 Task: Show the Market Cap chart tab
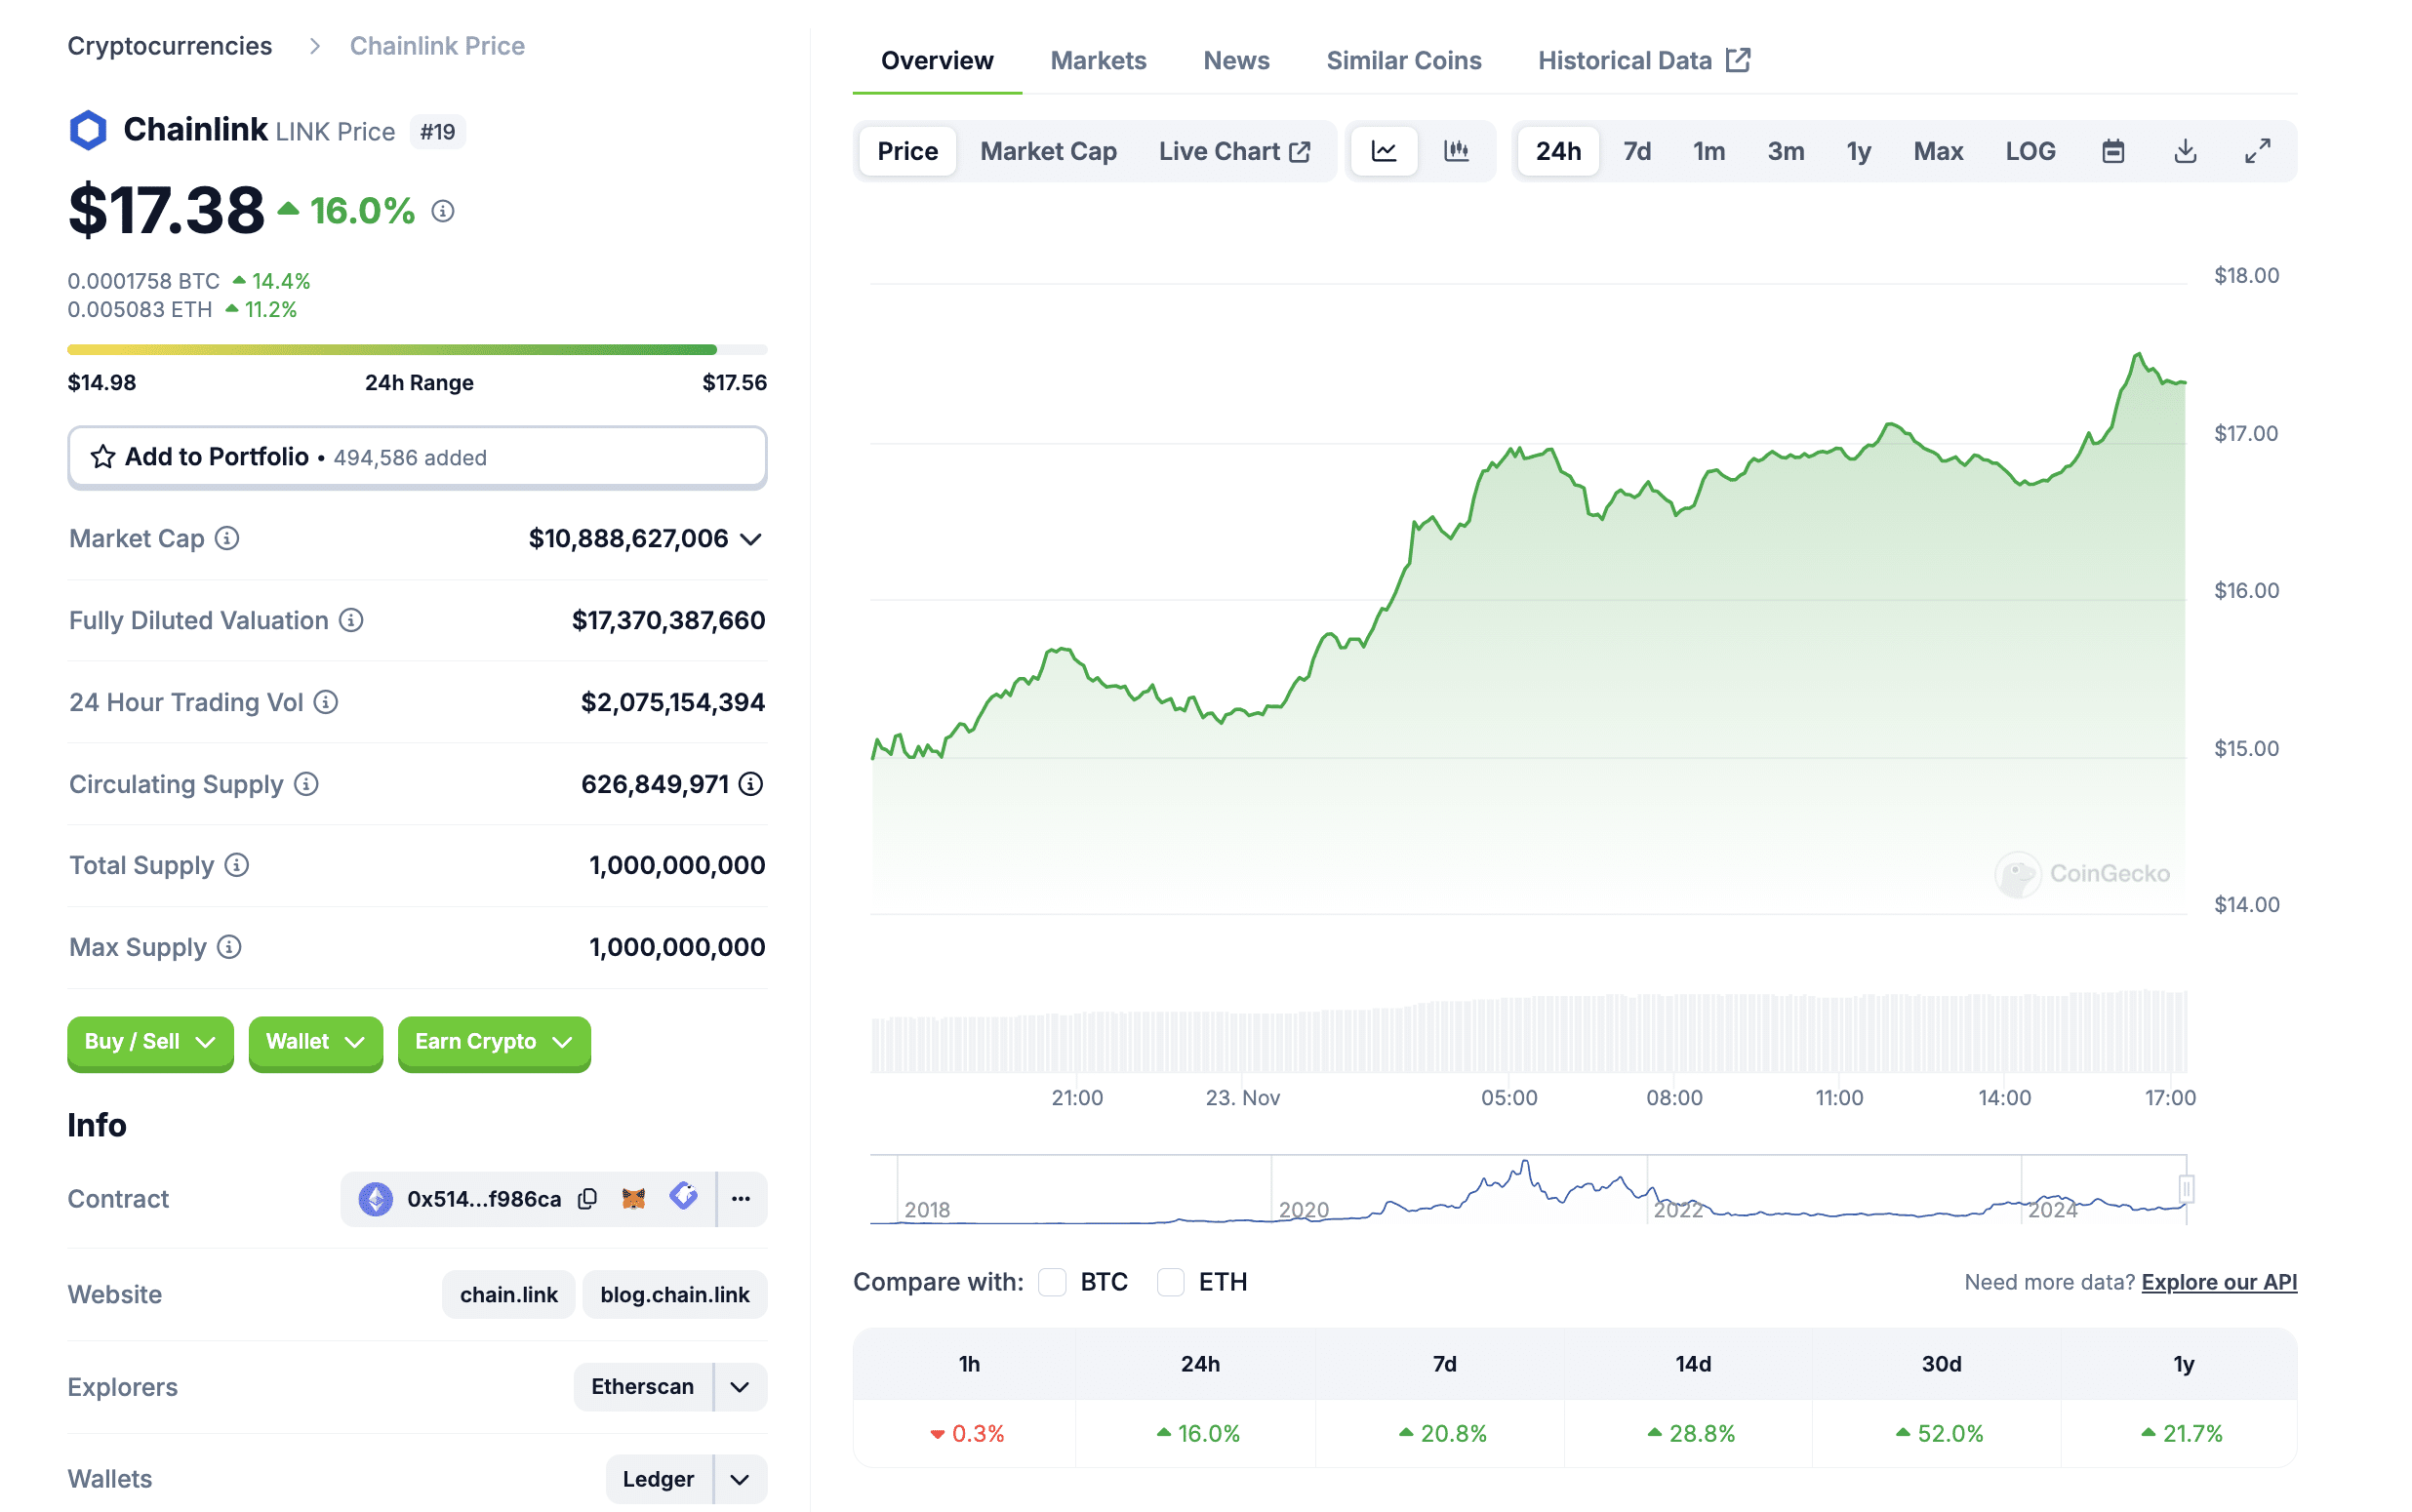pos(1048,151)
